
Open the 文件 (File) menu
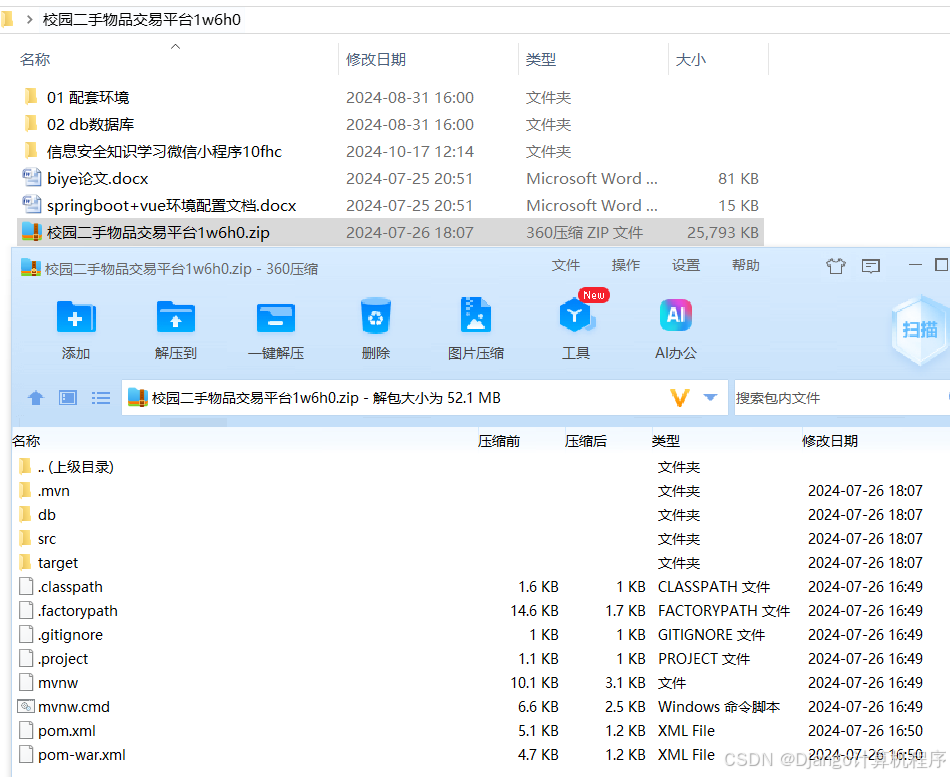pos(566,265)
